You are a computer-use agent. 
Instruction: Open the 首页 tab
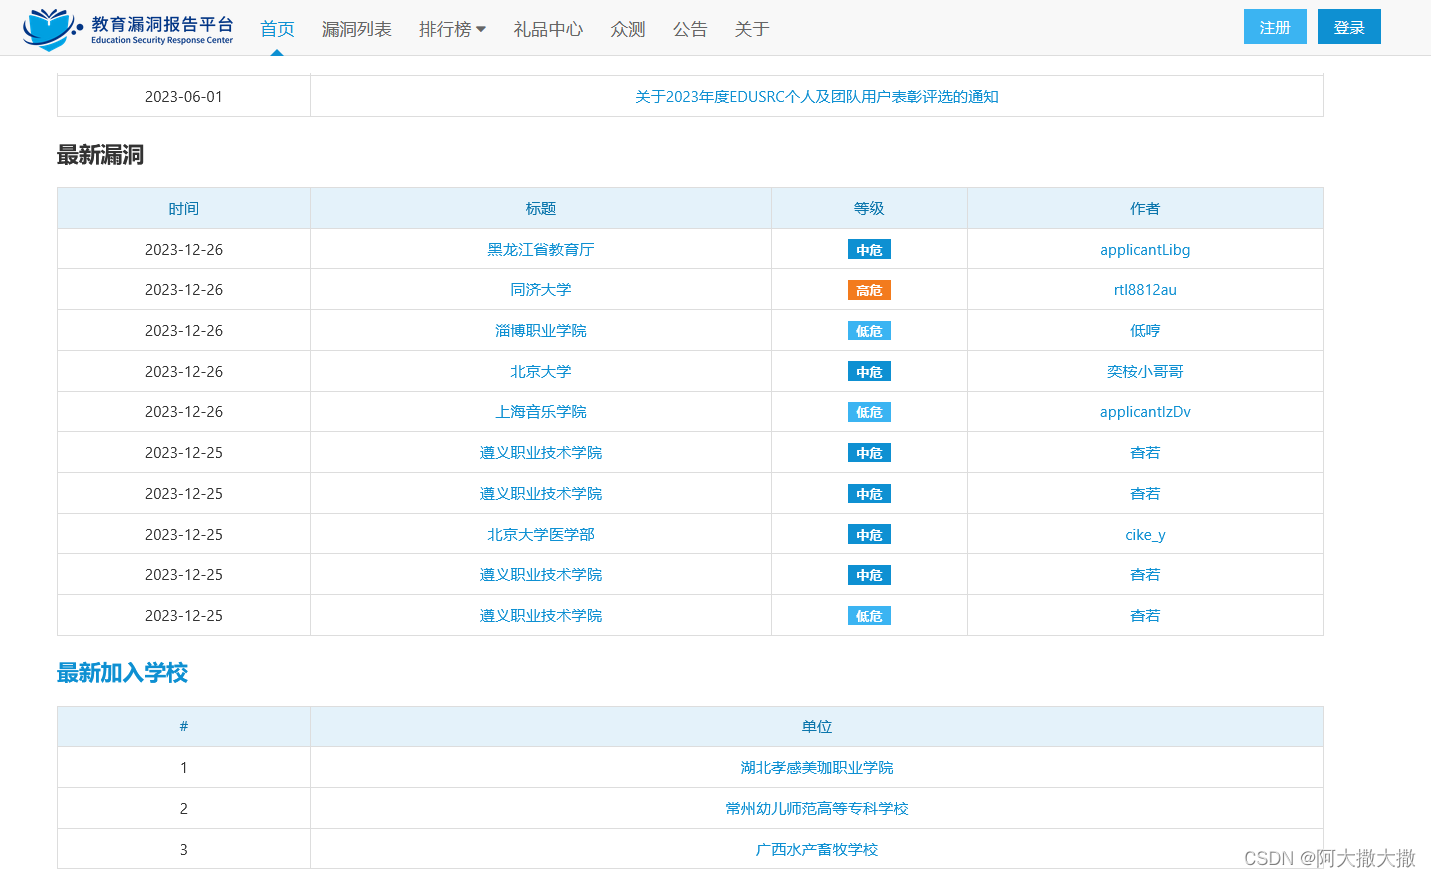click(277, 29)
